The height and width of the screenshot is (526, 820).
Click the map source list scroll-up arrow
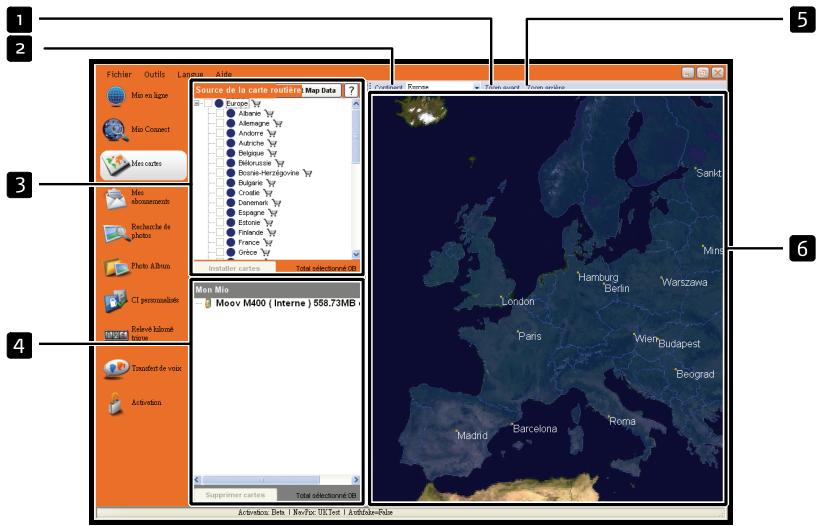356,104
